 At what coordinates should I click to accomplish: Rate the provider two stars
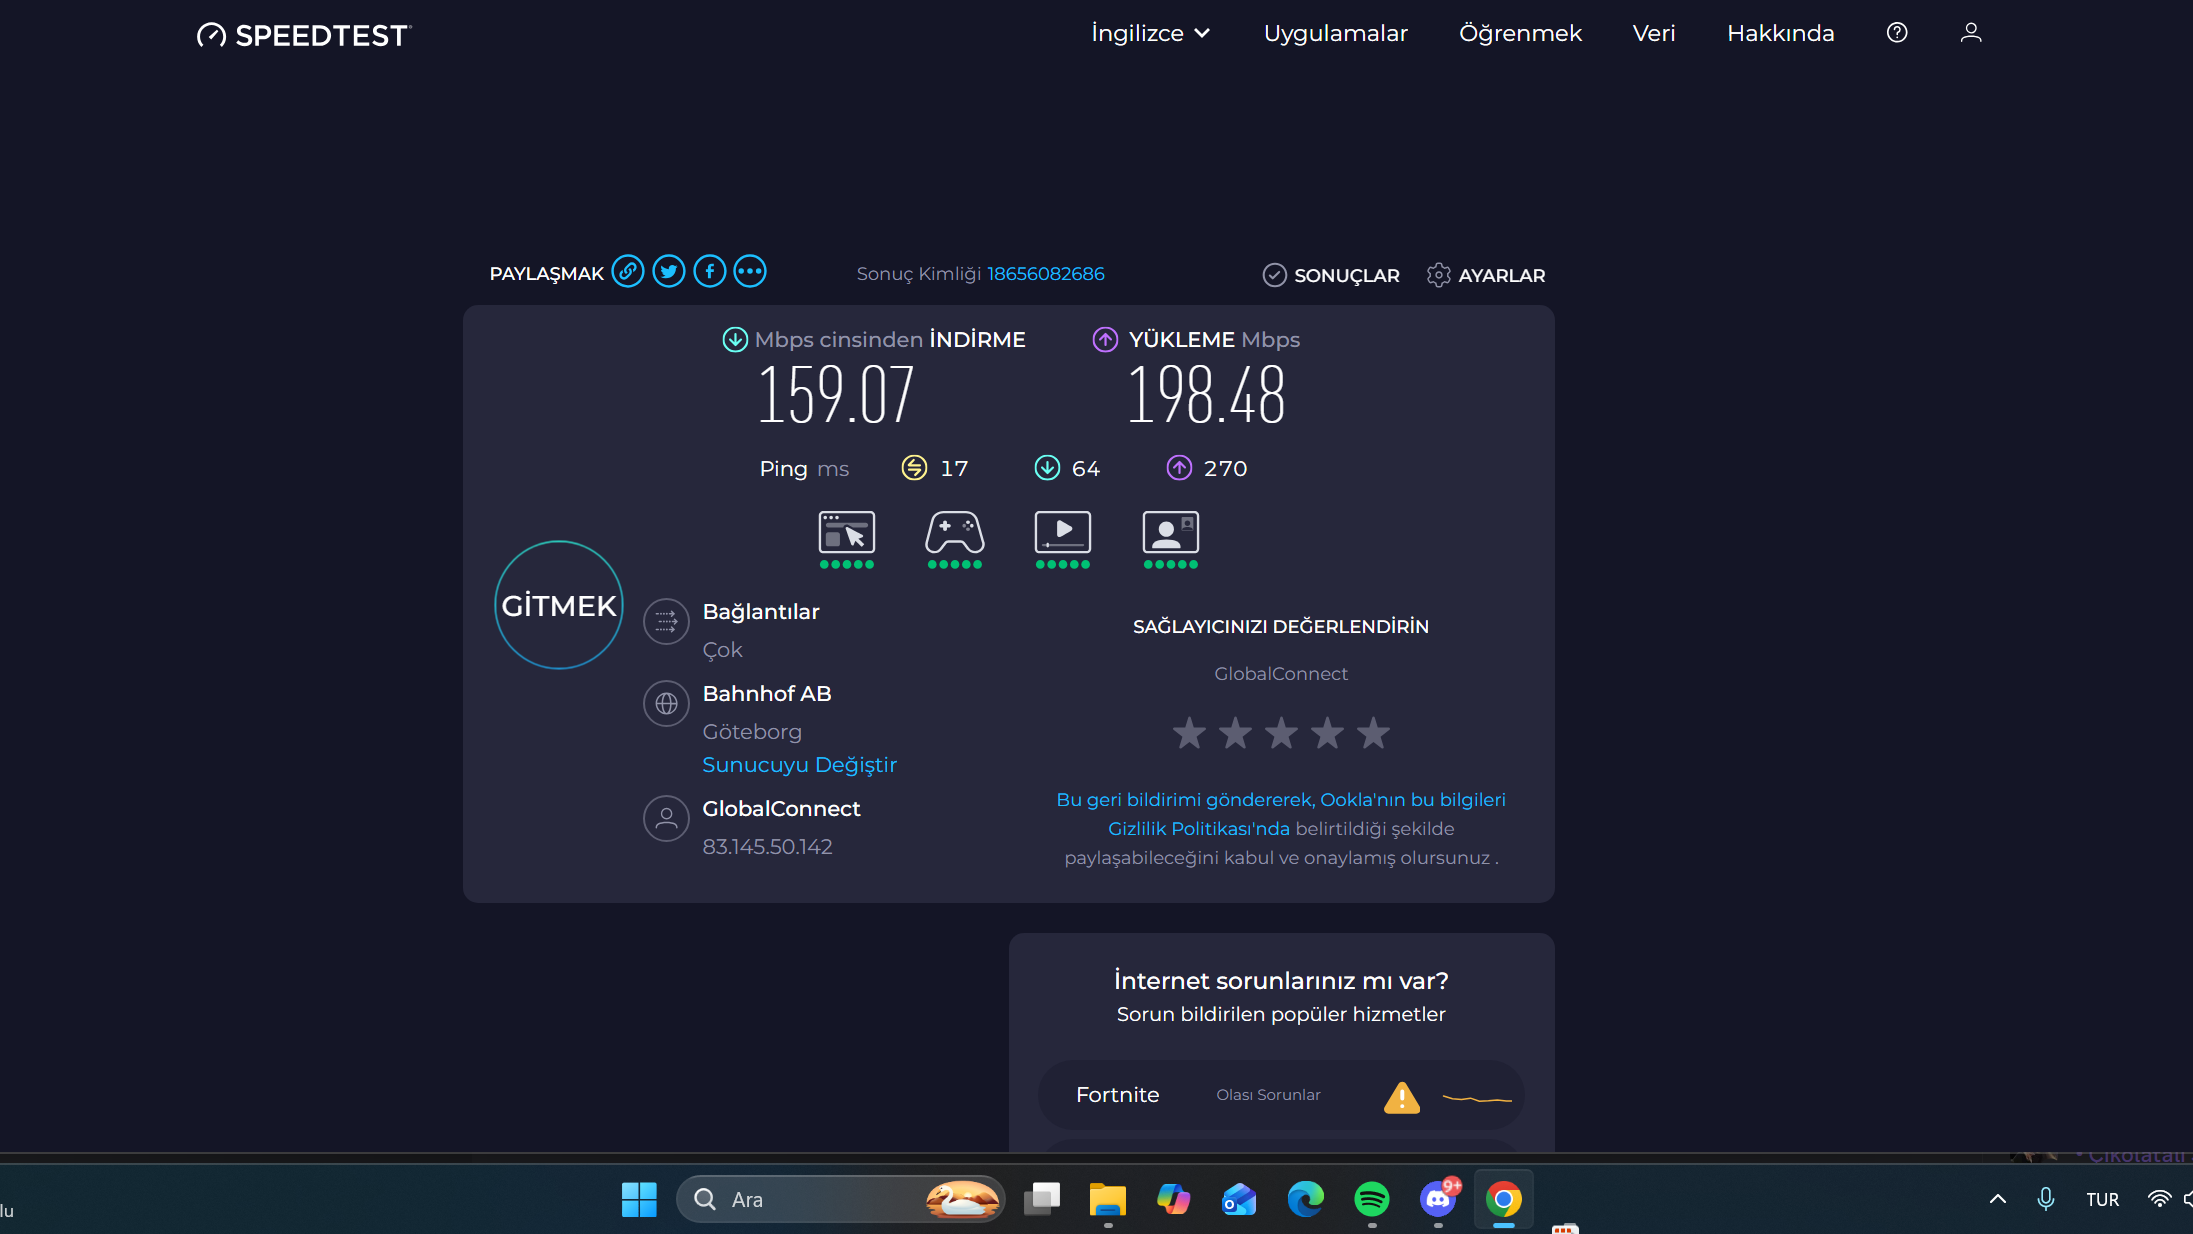point(1235,733)
